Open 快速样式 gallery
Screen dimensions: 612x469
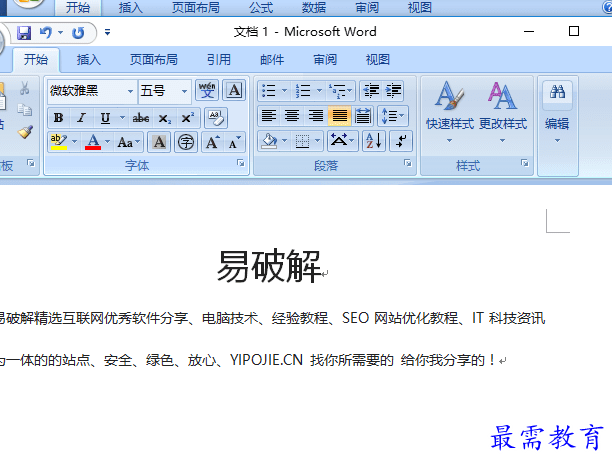[x=450, y=112]
